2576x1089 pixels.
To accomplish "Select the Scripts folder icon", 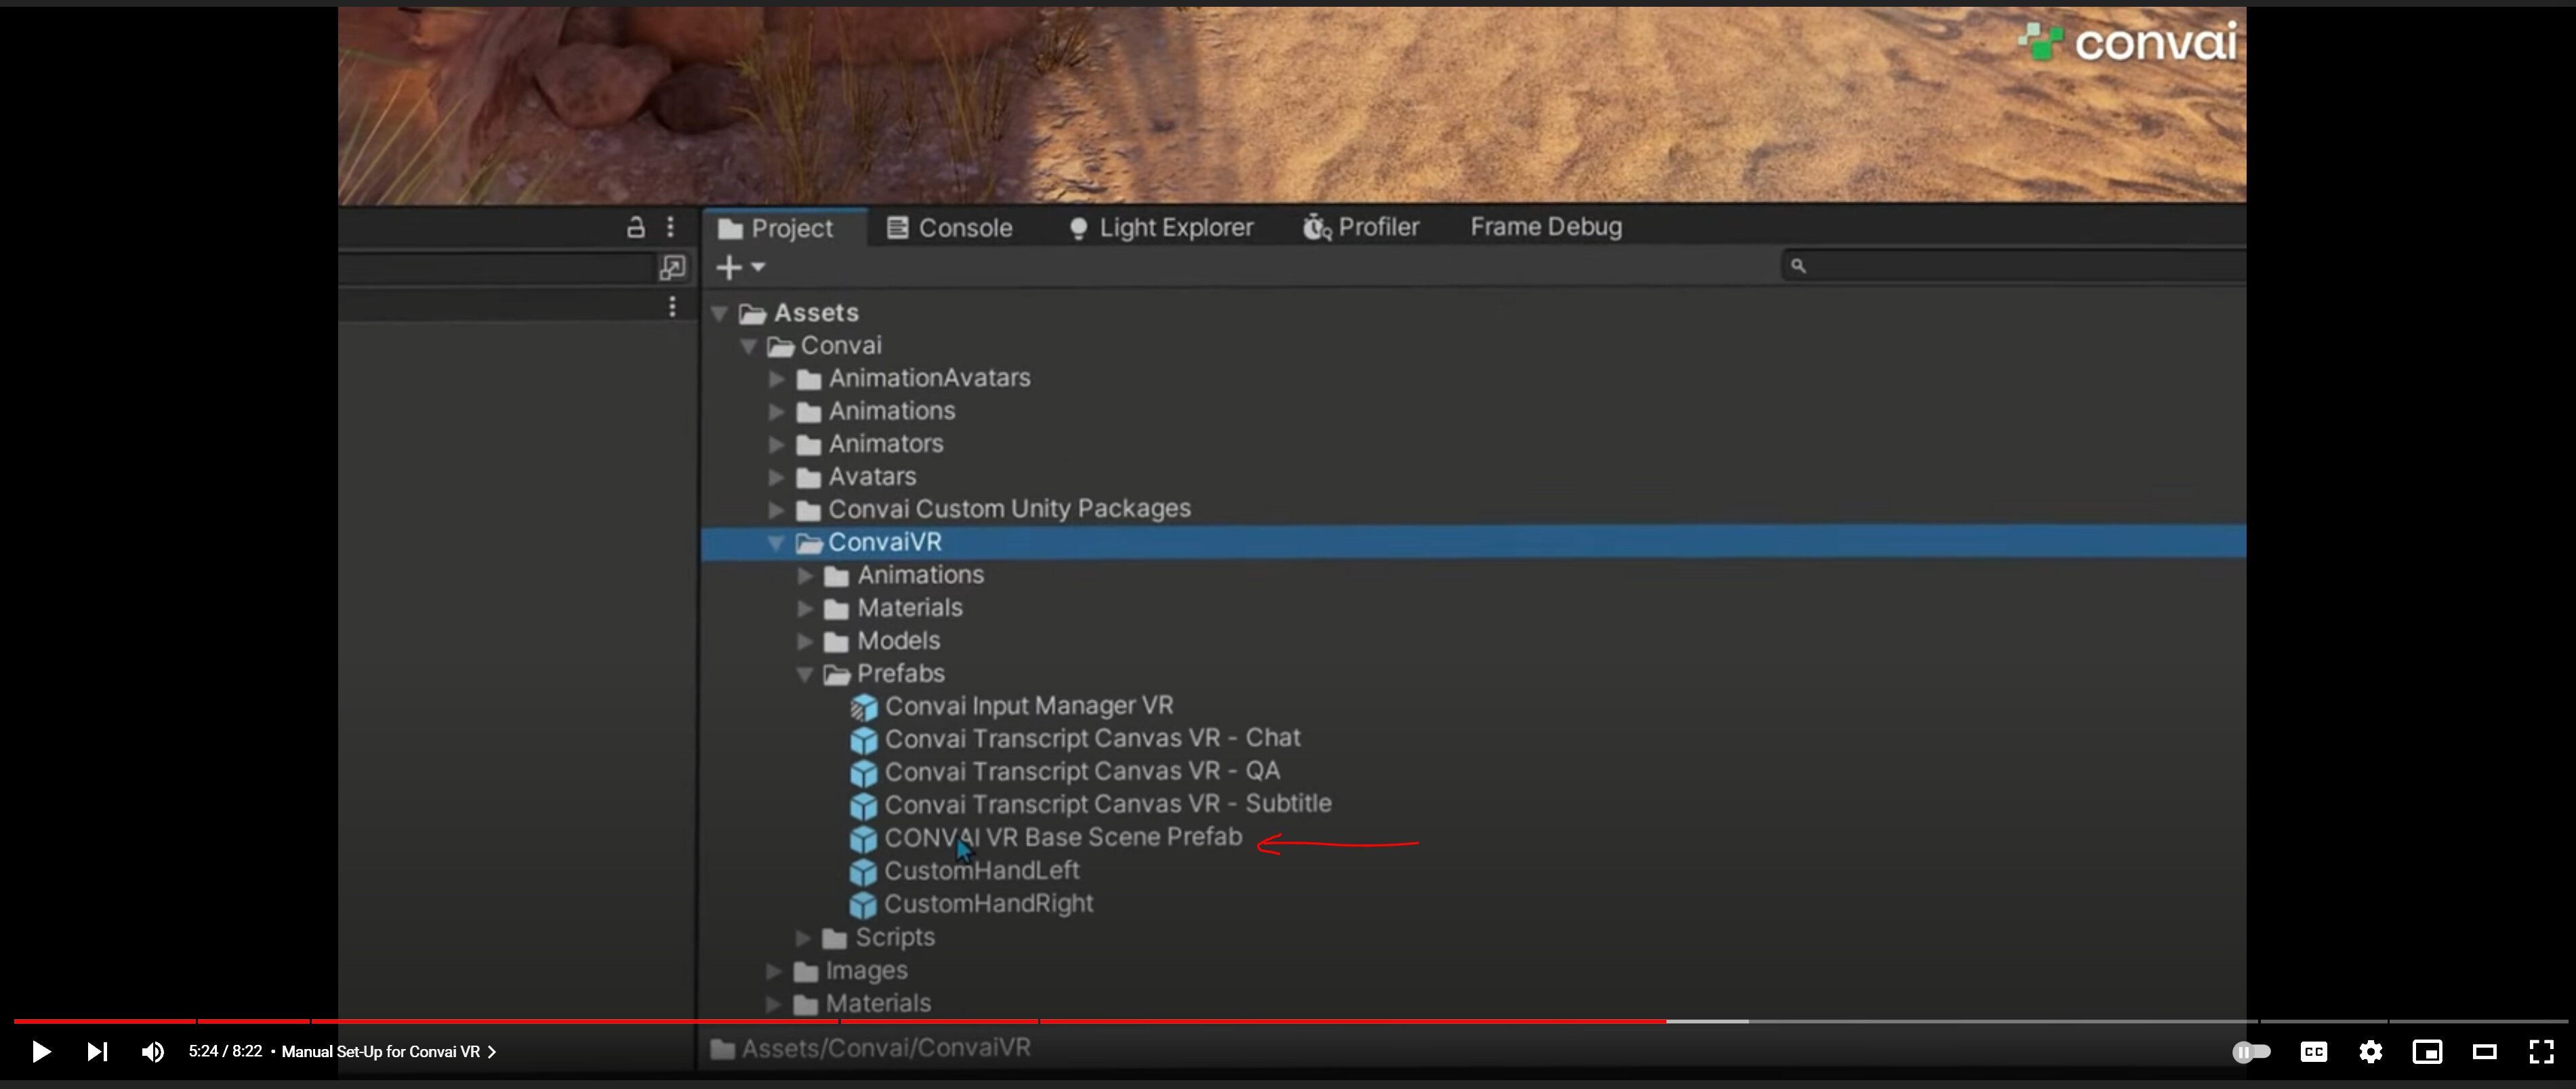I will [x=835, y=939].
